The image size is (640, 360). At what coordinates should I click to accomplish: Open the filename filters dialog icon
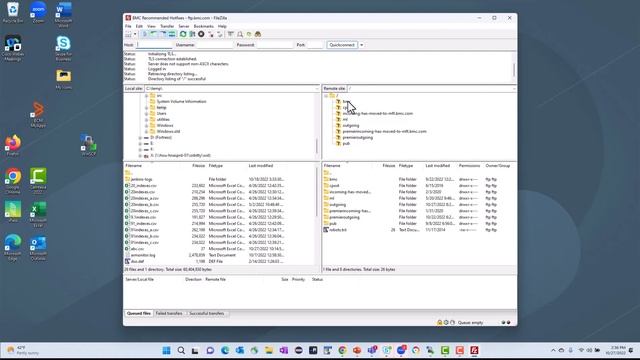pyautogui.click(x=231, y=34)
